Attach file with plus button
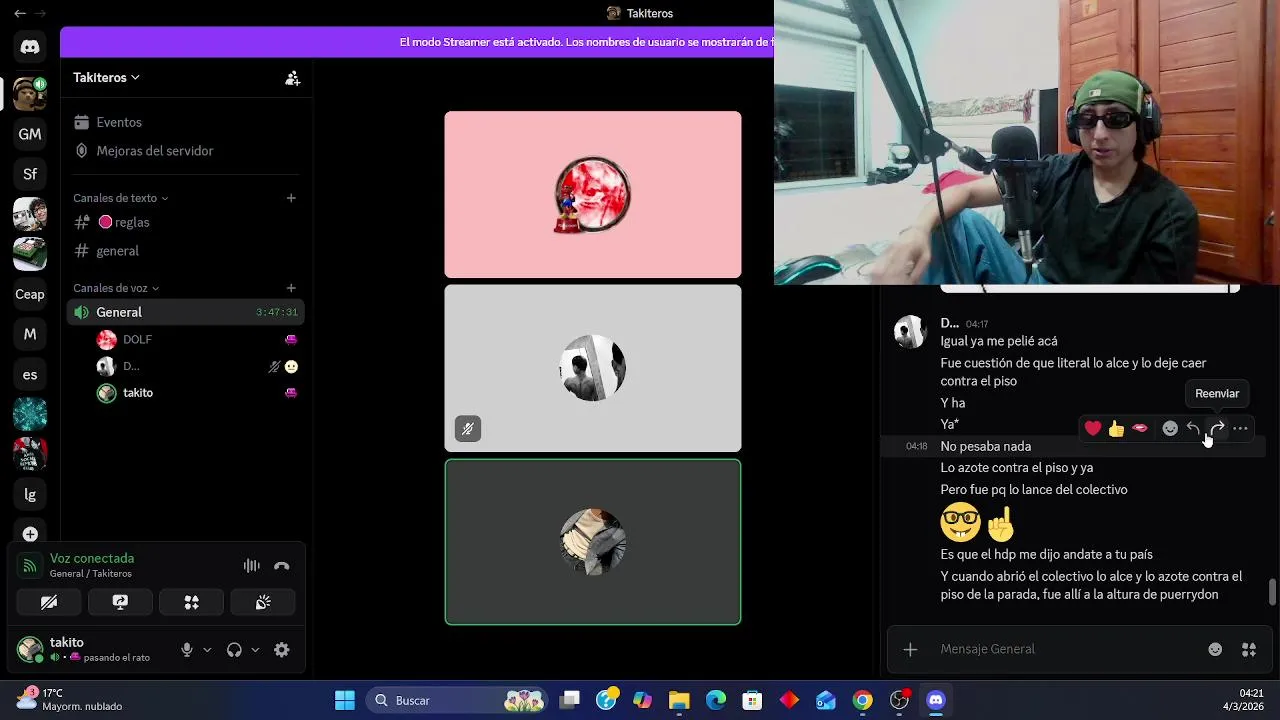Screen dimensions: 1280x720 coord(910,649)
